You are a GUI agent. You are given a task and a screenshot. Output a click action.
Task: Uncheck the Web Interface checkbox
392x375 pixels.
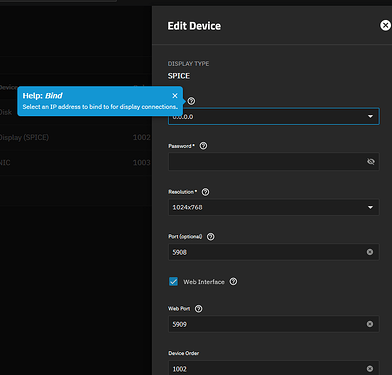tap(173, 281)
